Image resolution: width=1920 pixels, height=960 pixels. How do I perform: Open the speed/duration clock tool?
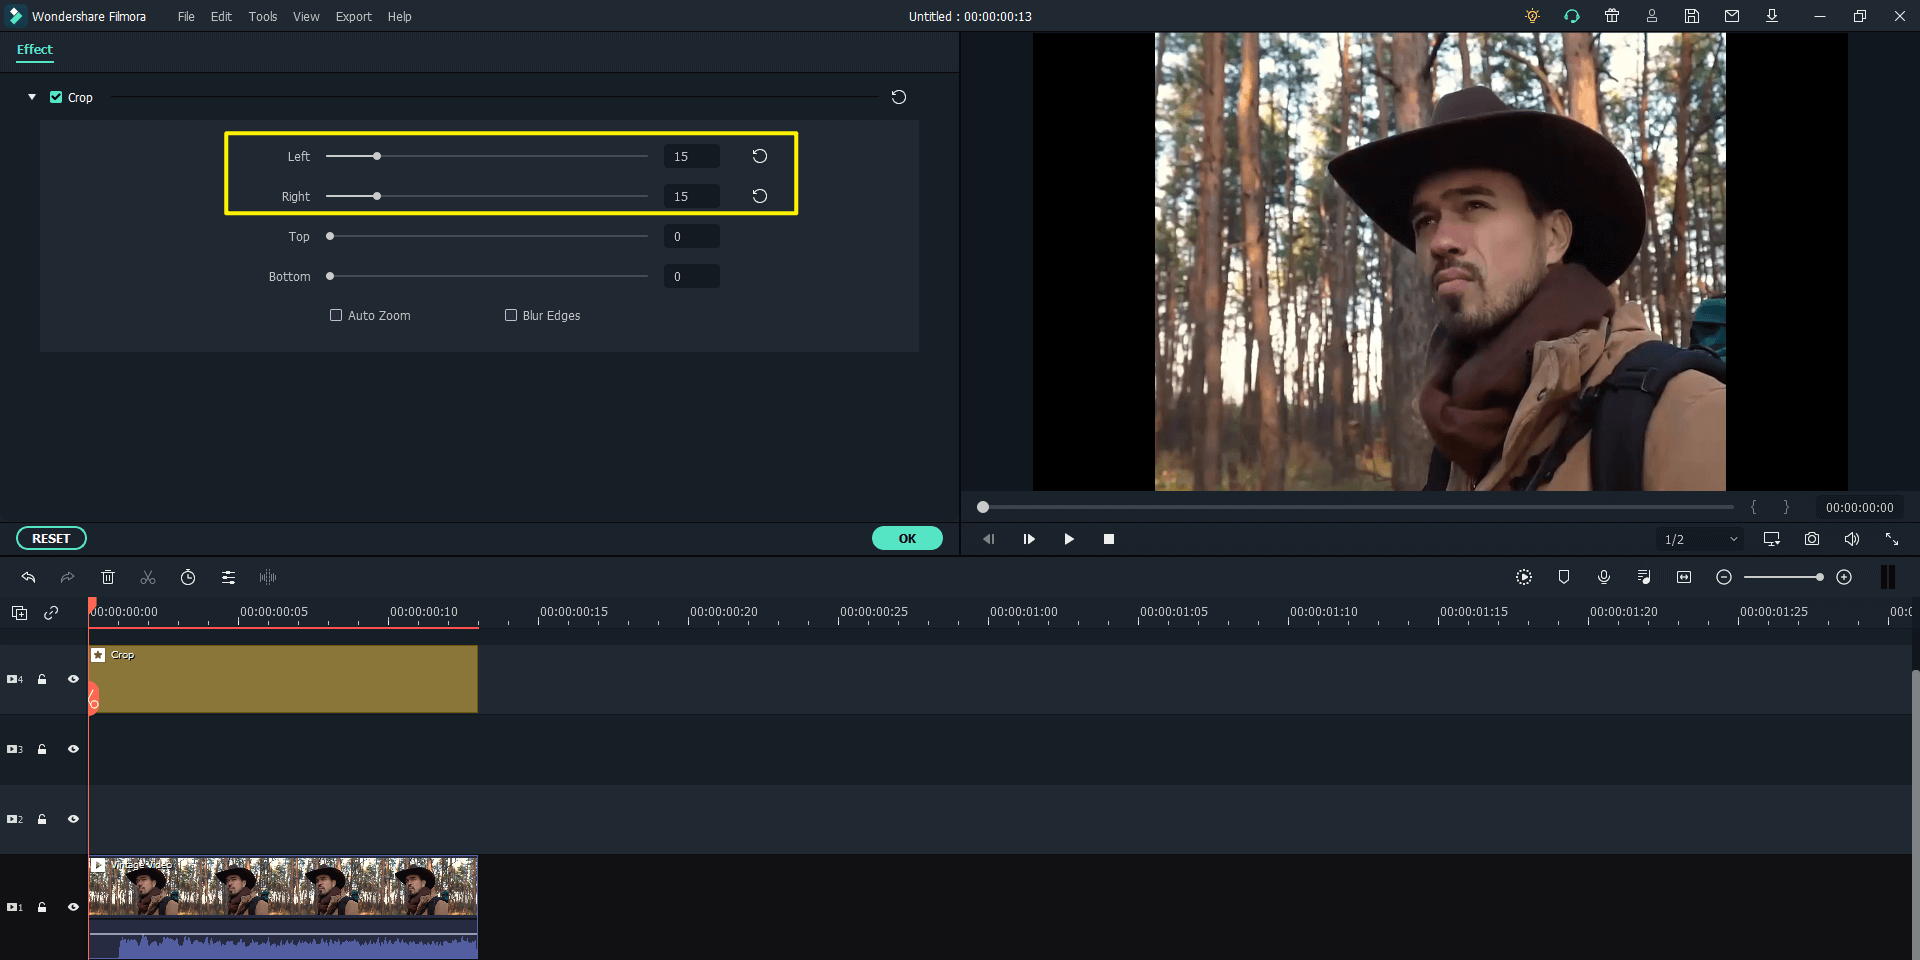[x=188, y=577]
